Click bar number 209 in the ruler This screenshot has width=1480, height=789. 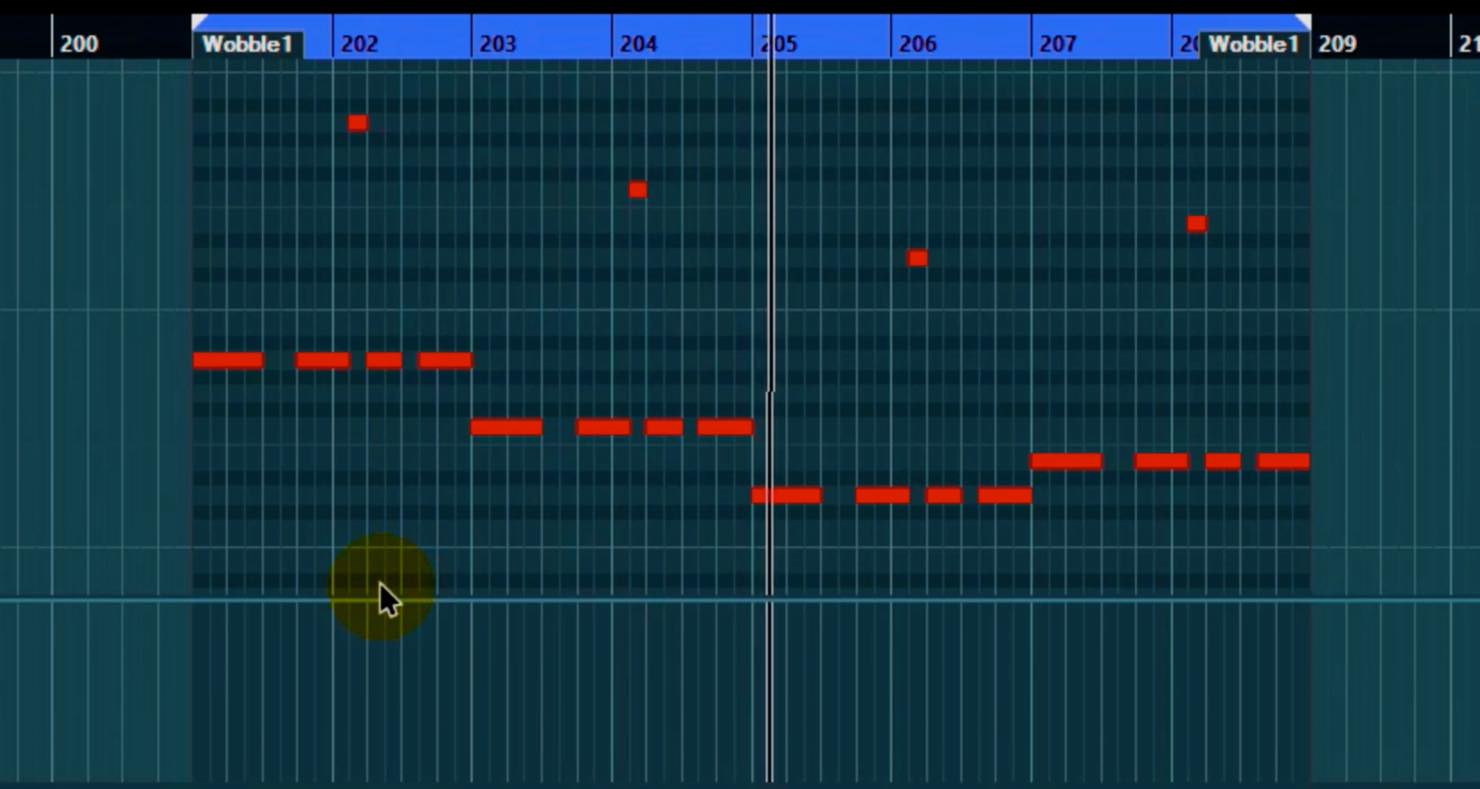tap(1337, 44)
